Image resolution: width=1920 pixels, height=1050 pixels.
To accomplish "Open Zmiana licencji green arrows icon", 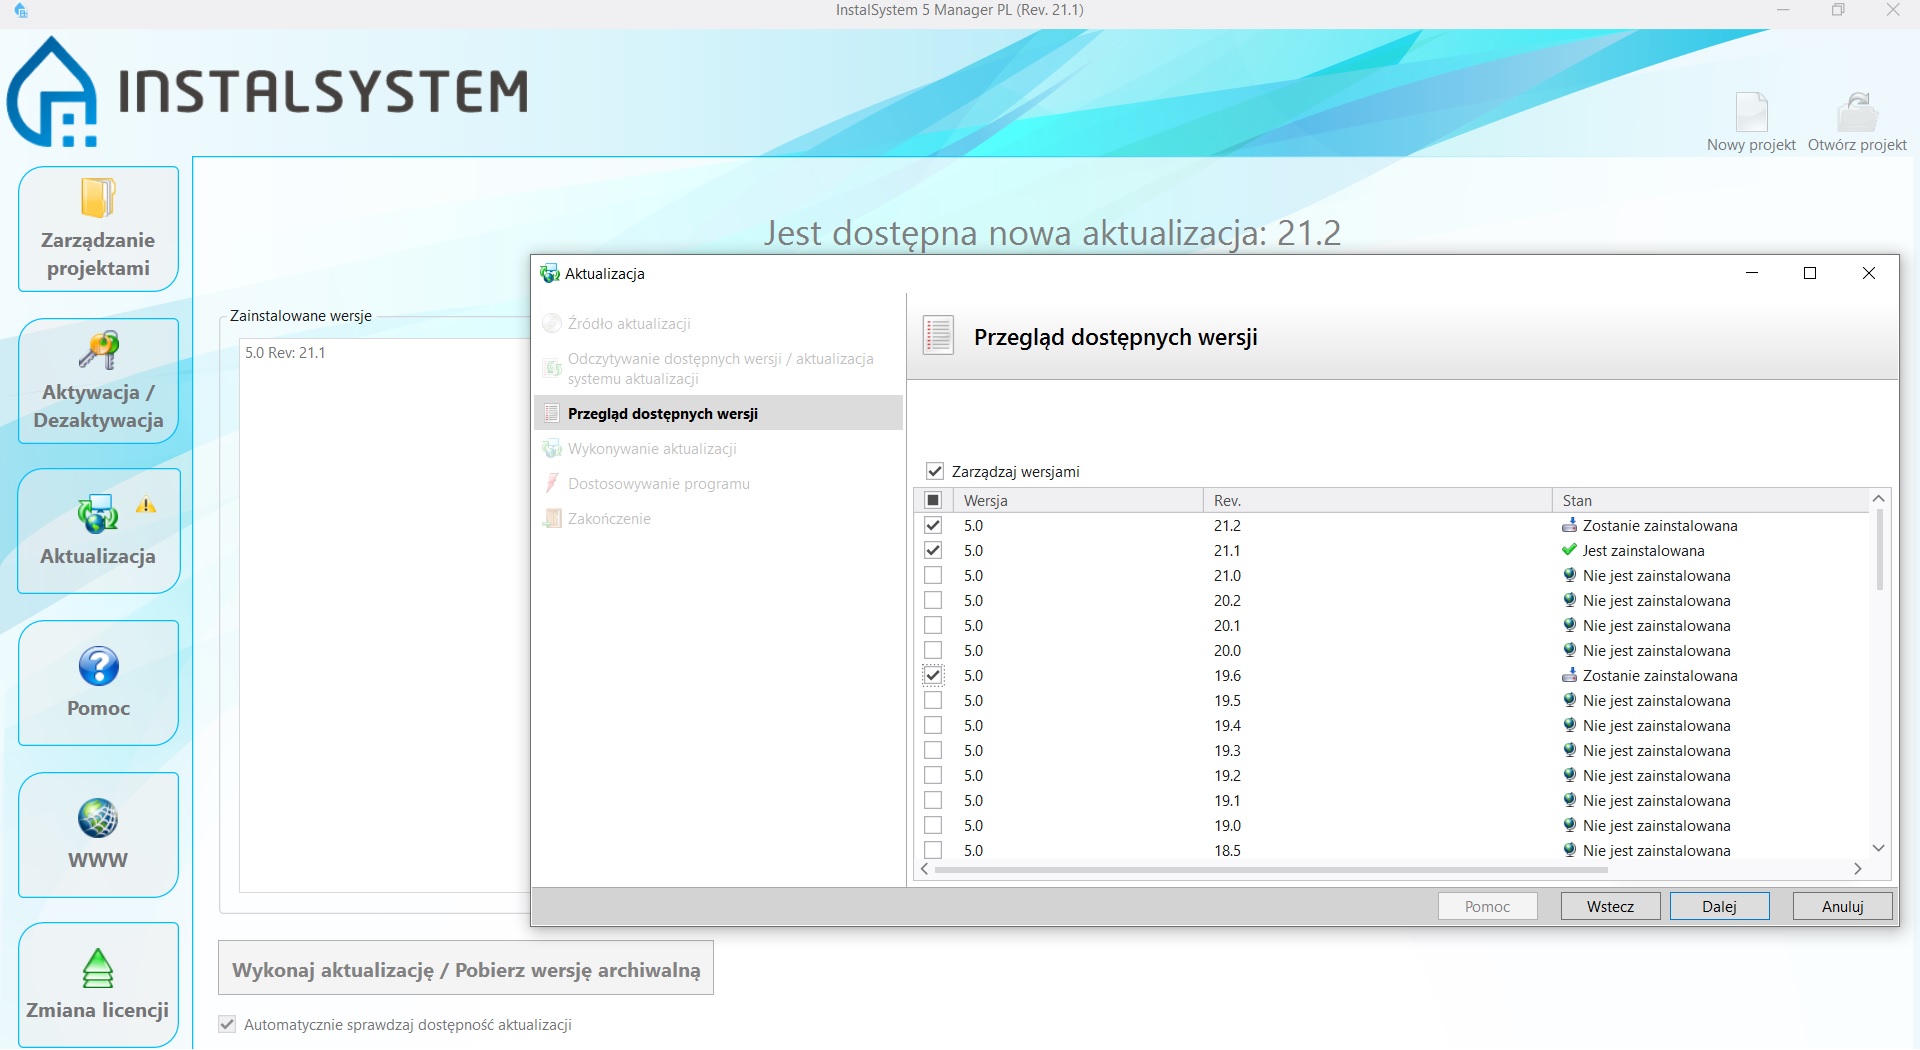I will [x=98, y=967].
